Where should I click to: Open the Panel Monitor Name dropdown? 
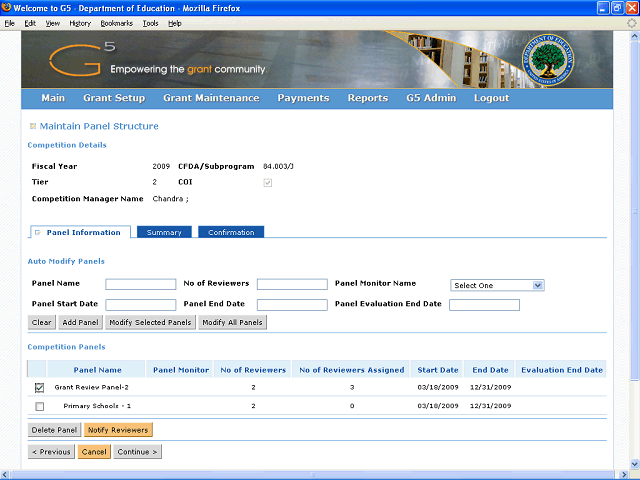[496, 285]
